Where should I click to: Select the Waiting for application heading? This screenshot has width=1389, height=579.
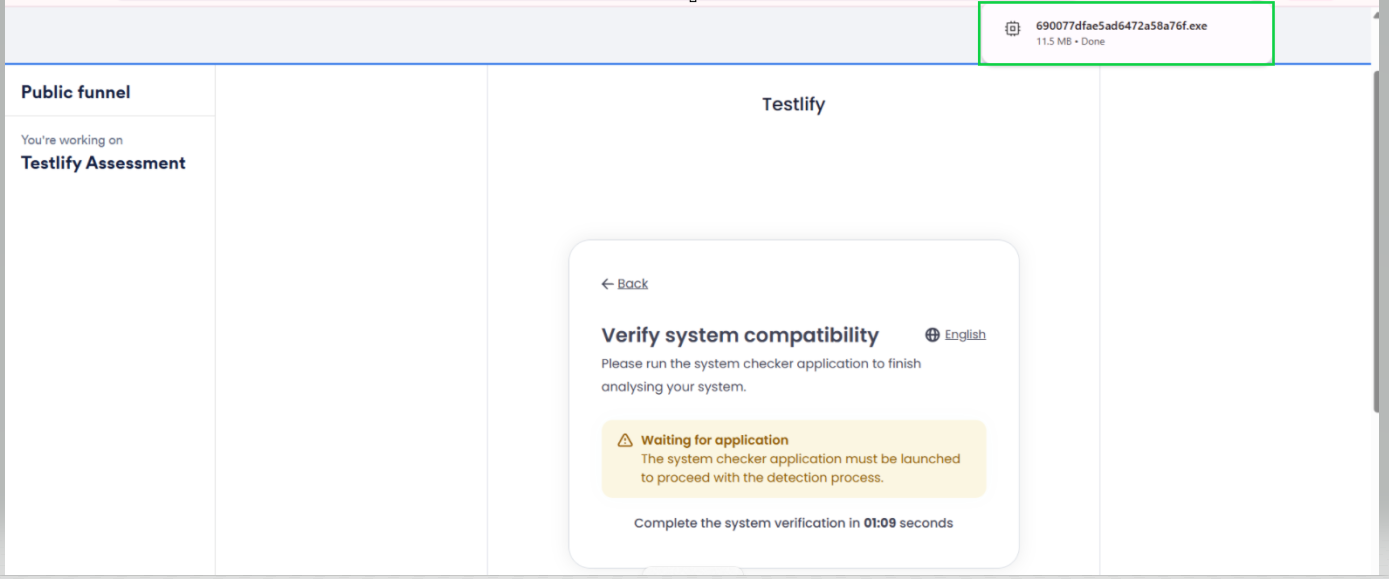[x=715, y=440]
